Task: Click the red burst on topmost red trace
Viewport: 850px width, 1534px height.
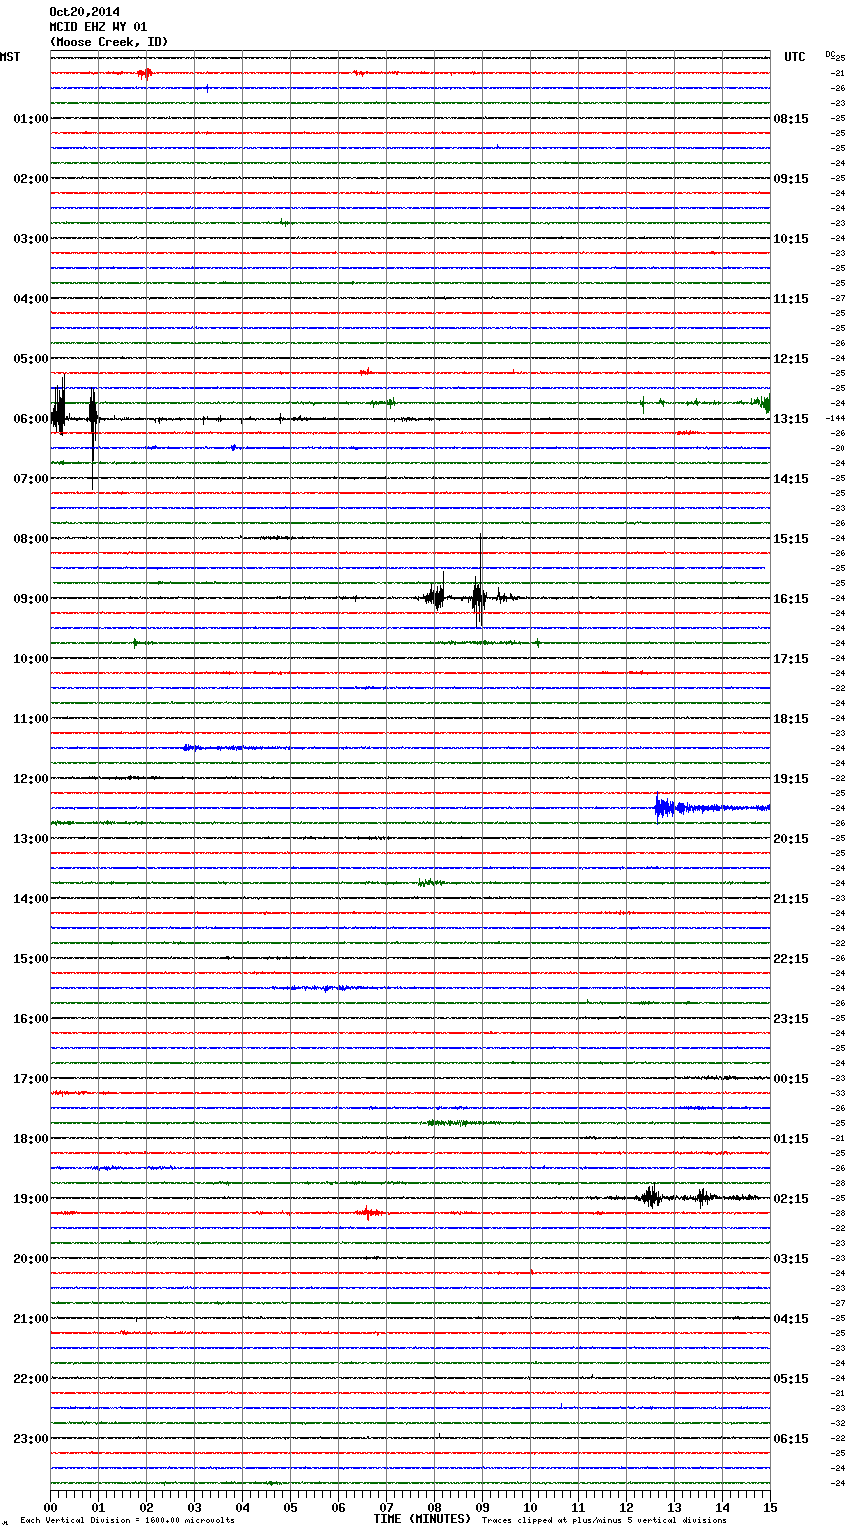Action: click(145, 73)
